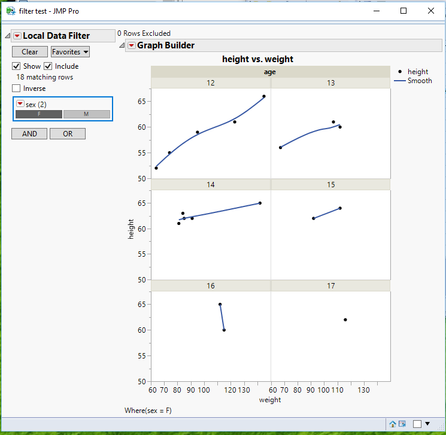
Task: Open the Favorites dropdown
Action: pyautogui.click(x=70, y=52)
